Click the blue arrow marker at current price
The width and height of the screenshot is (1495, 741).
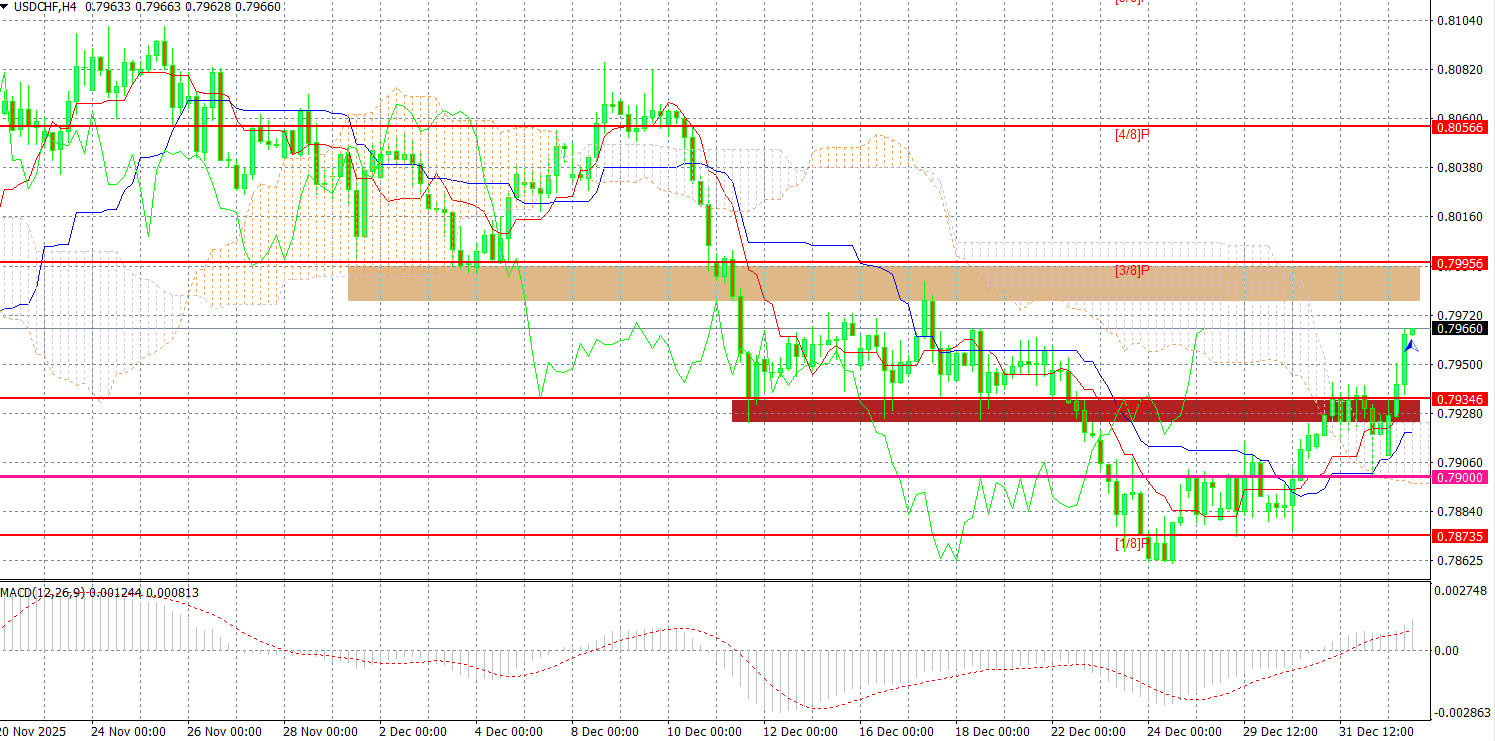click(1411, 345)
